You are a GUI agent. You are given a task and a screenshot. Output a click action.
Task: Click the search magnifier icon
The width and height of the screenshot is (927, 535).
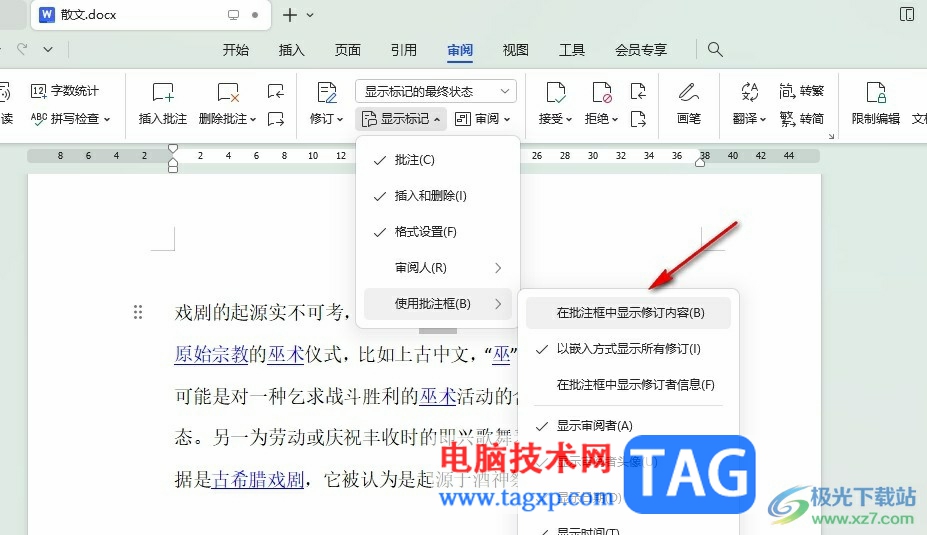(x=715, y=50)
